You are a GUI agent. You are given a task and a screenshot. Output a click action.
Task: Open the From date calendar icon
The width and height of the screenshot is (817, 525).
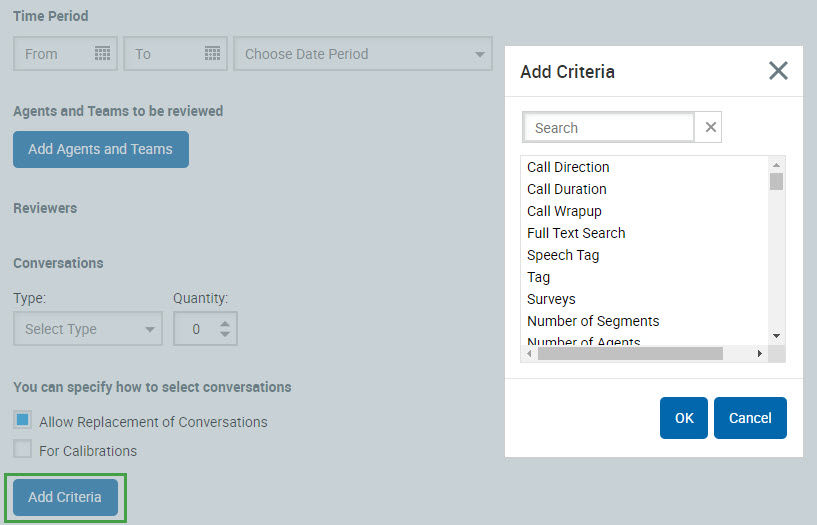click(x=102, y=54)
